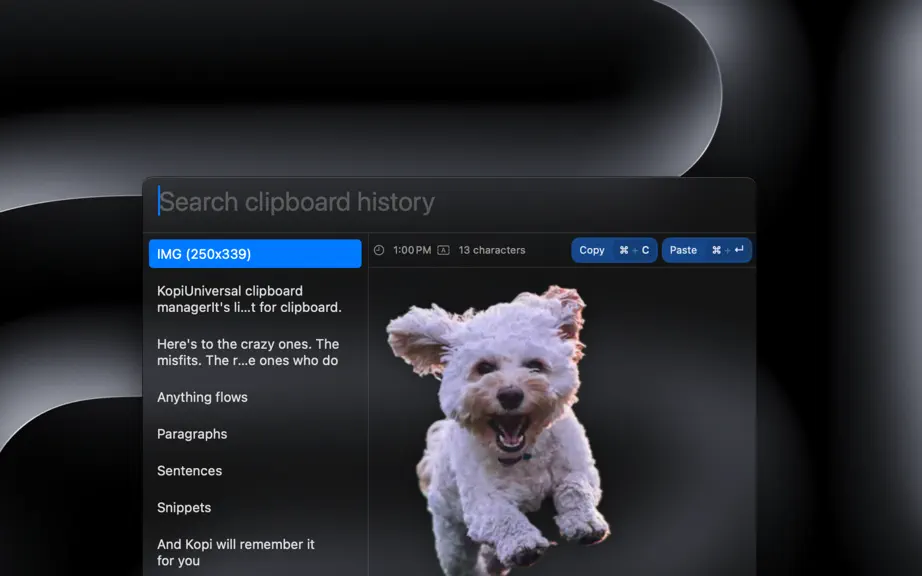Screen dimensions: 922x576
Task: Click the Copy button
Action: click(614, 250)
